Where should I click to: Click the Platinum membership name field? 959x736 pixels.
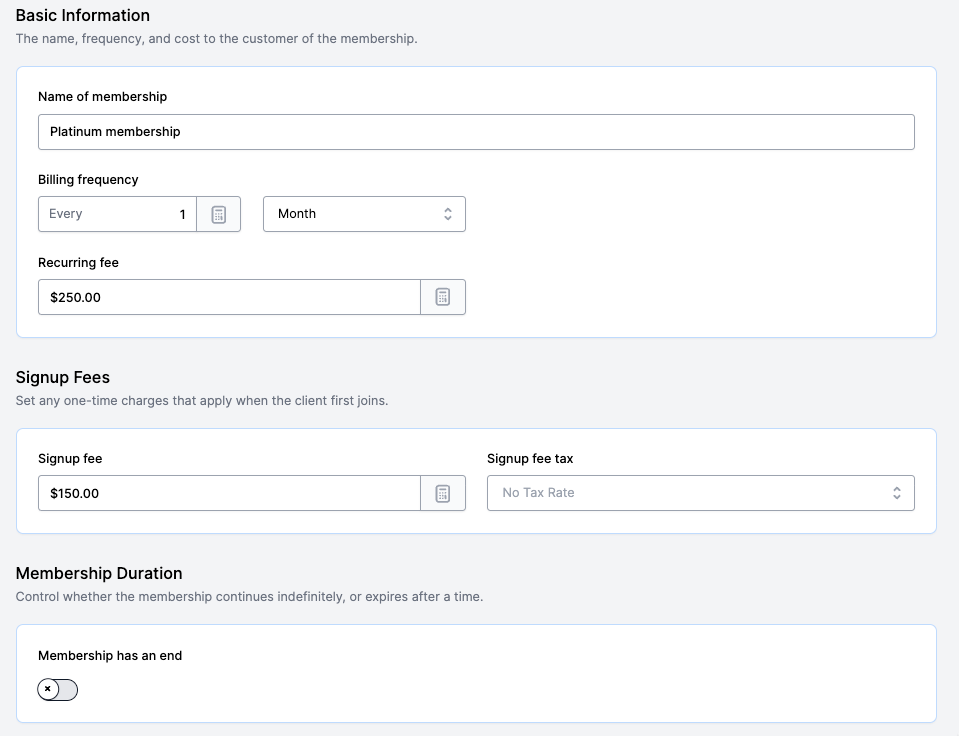476,132
